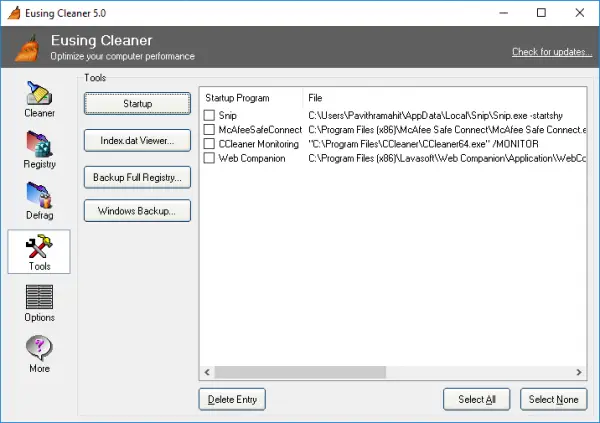Click the Eusing Cleaner broom logo in banner
The height and width of the screenshot is (423, 600).
pyautogui.click(x=27, y=48)
